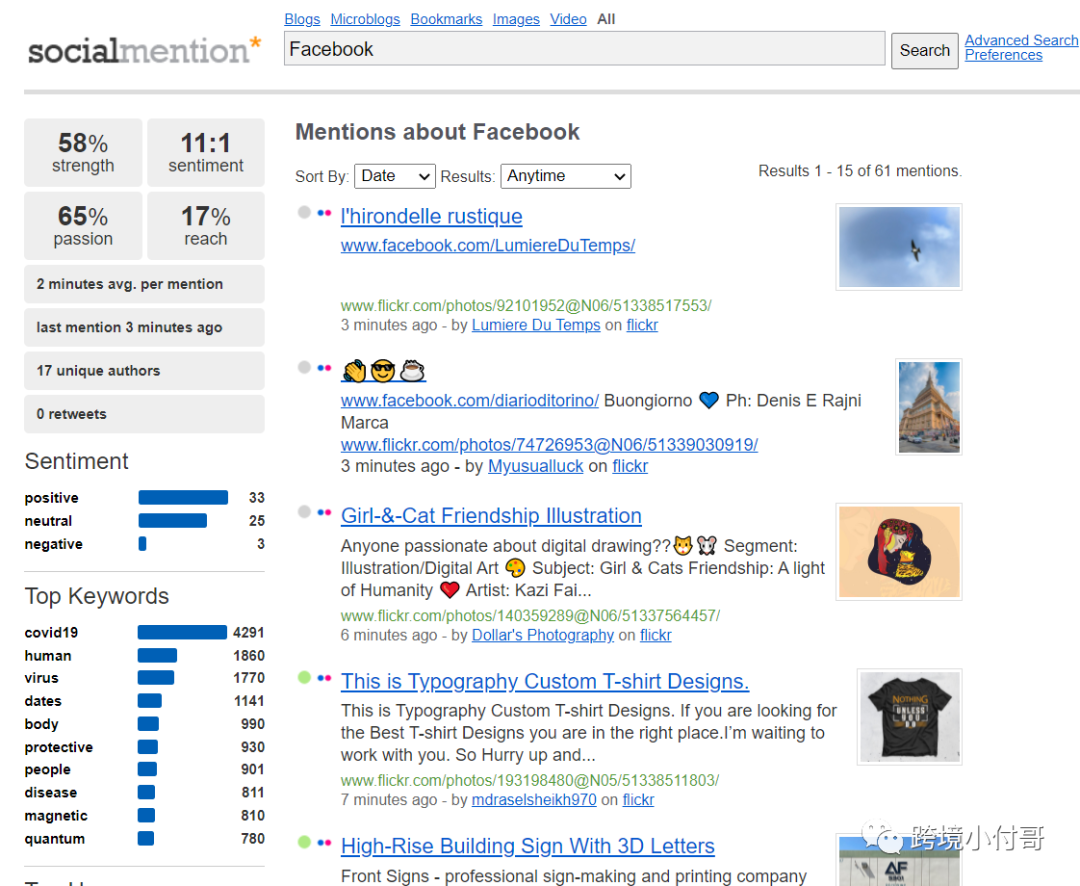Click the Facebook search input field
The height and width of the screenshot is (886, 1080).
(585, 49)
